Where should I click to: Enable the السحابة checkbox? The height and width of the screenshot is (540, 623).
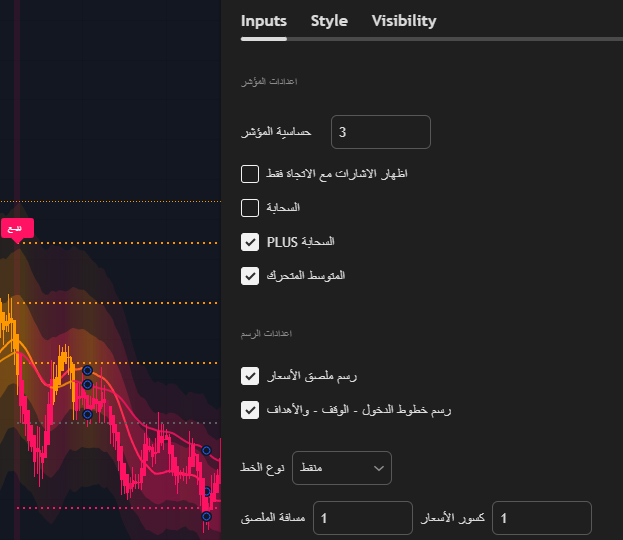click(x=250, y=208)
